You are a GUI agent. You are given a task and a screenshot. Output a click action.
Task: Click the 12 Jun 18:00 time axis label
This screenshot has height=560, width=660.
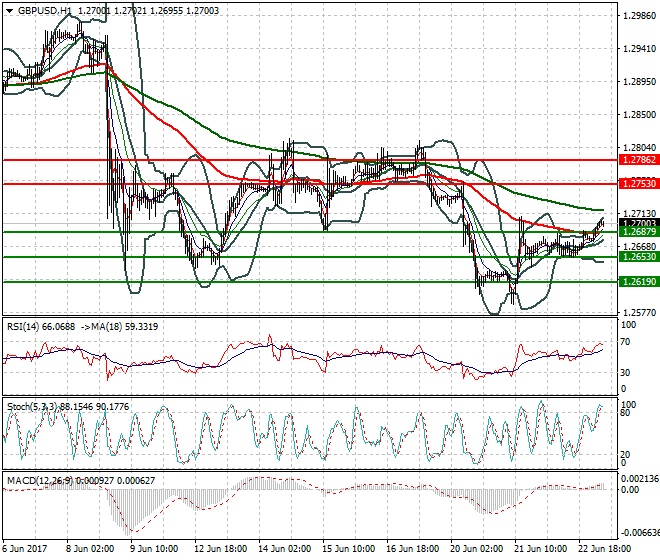coord(218,549)
